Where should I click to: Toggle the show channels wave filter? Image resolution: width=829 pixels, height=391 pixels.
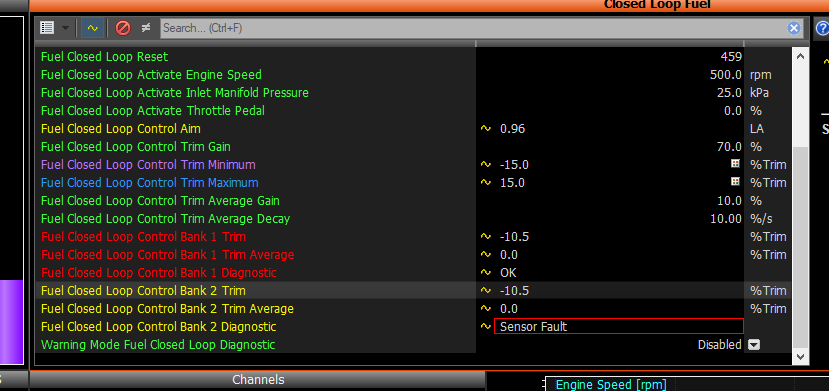pyautogui.click(x=93, y=28)
